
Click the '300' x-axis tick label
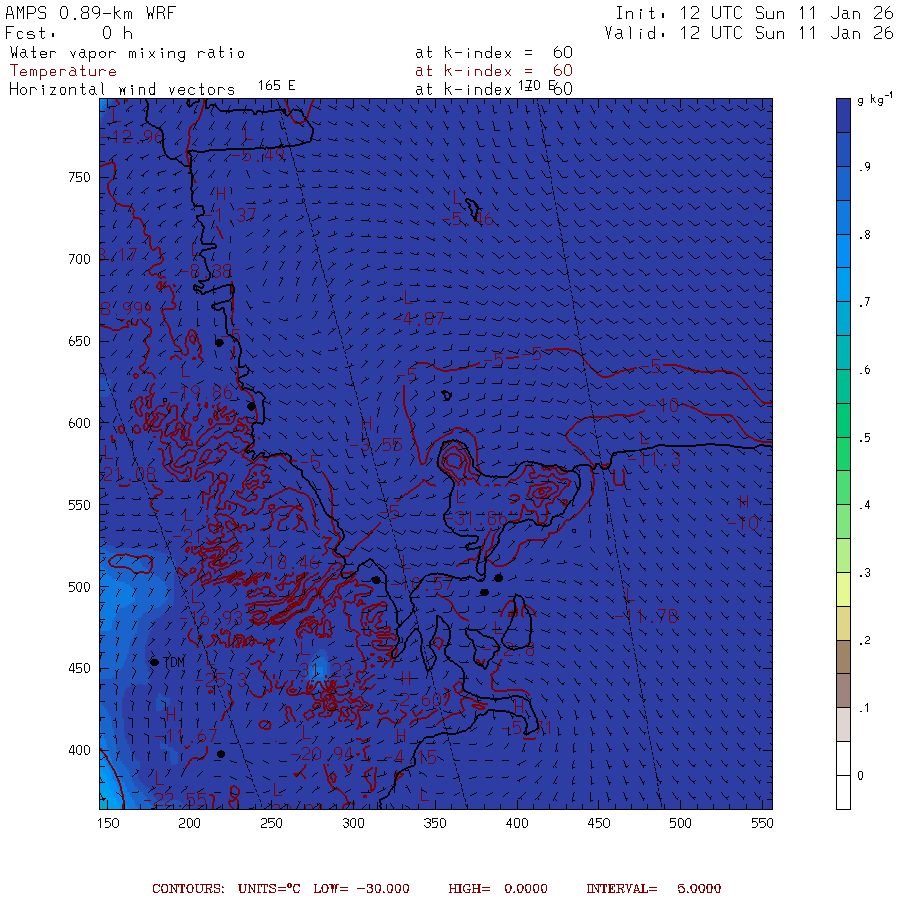pyautogui.click(x=354, y=823)
